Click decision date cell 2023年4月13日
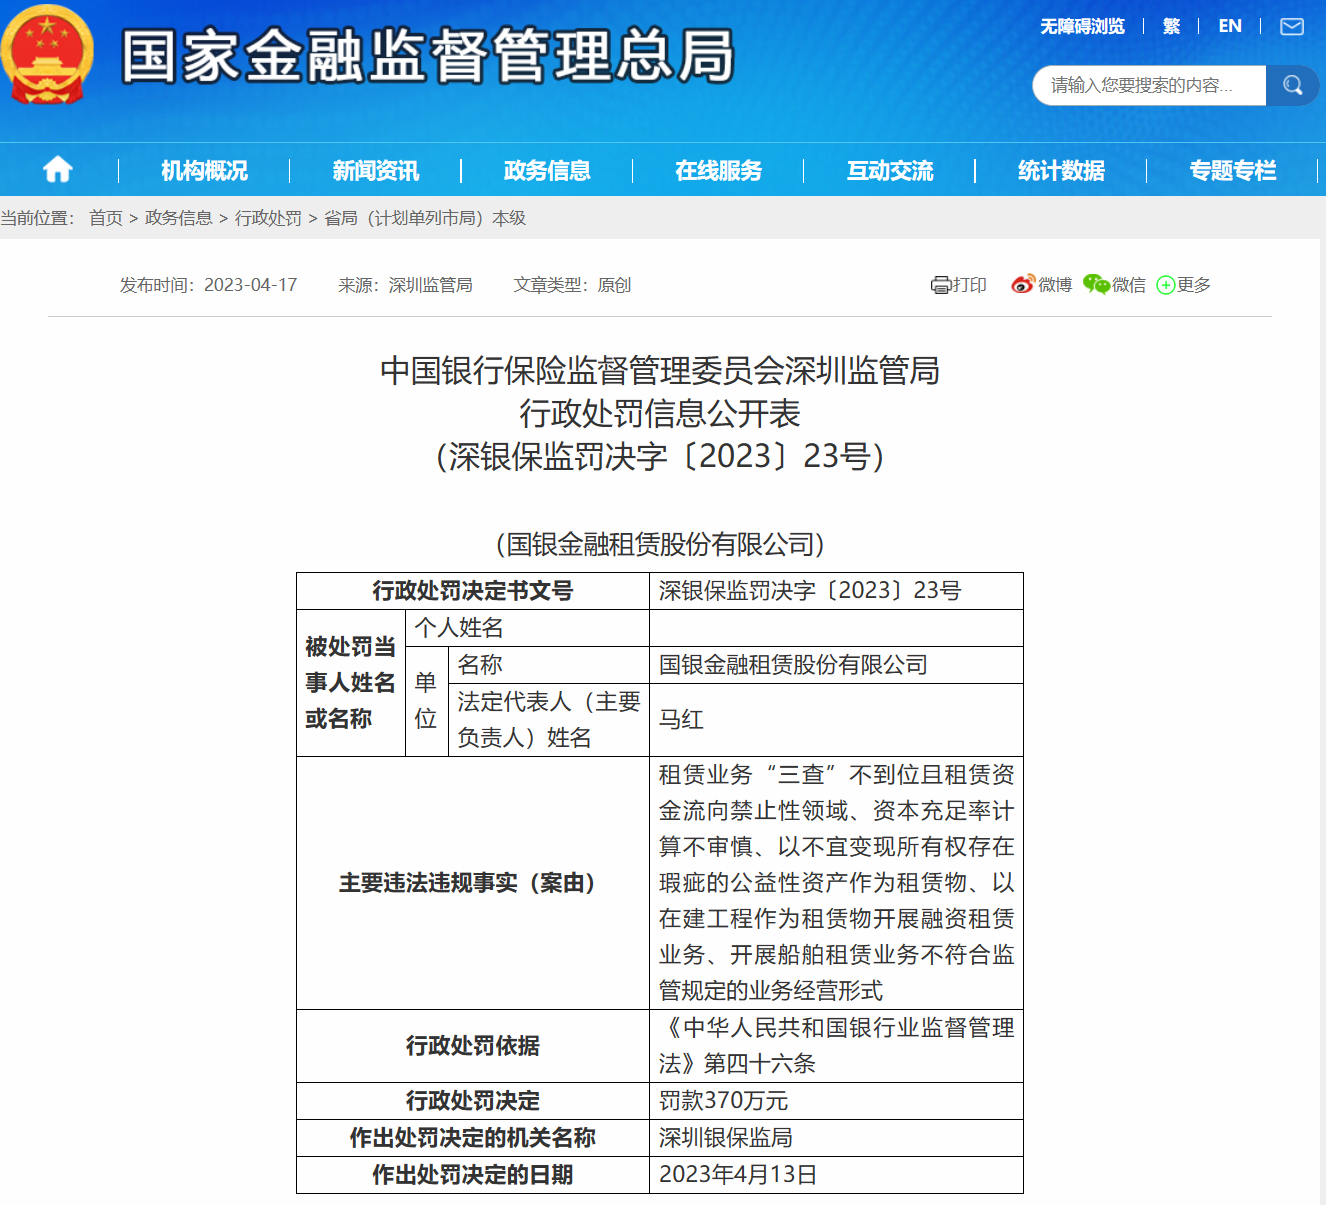Screen dimensions: 1326x1205 tap(836, 1175)
